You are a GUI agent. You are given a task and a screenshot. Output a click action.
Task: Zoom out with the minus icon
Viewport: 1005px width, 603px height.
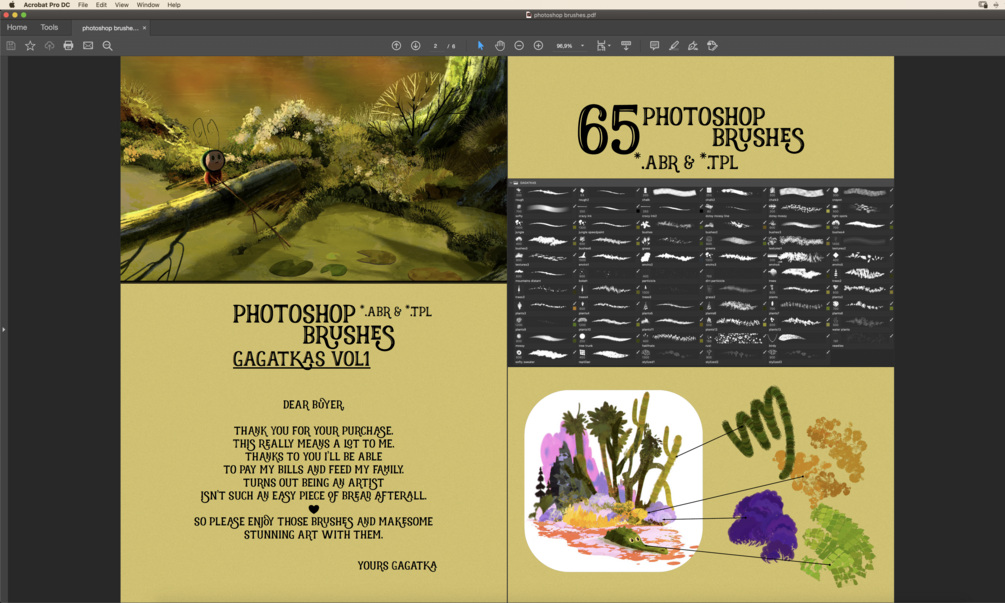pos(519,45)
